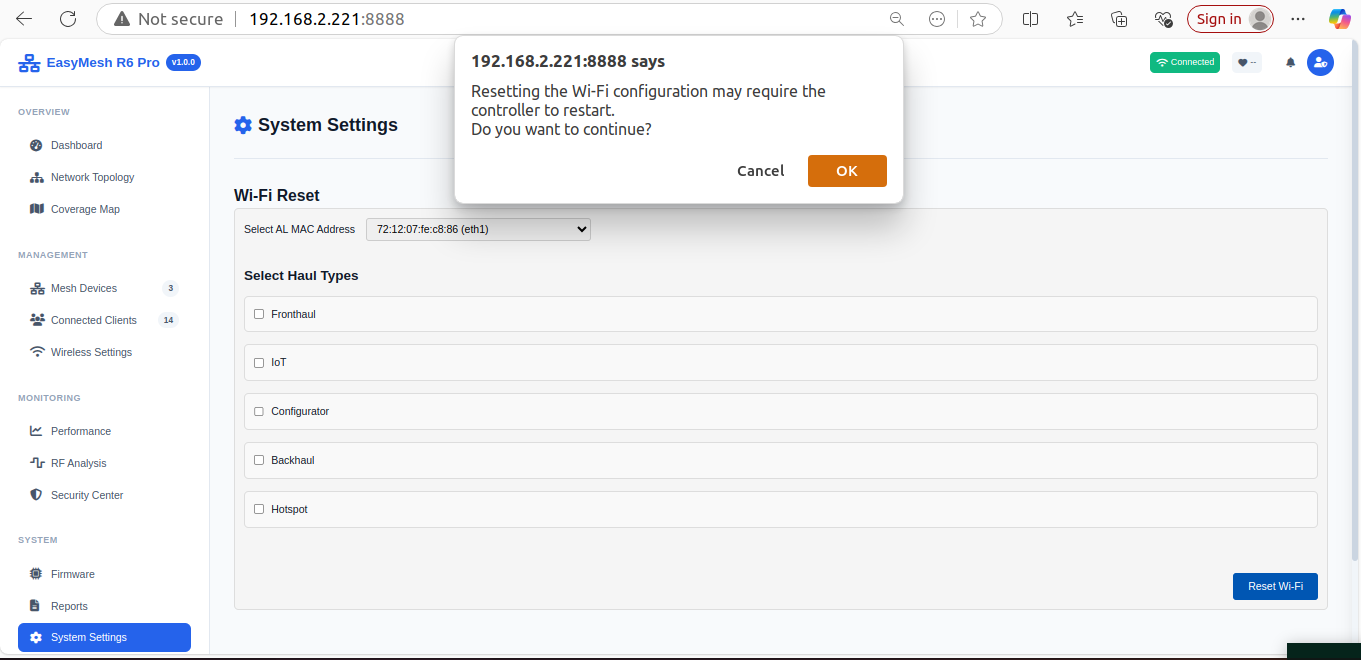Viewport: 1361px width, 660px height.
Task: Click the browser refresh icon
Action: click(x=68, y=19)
